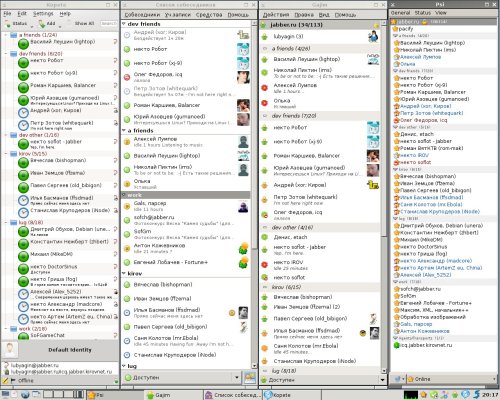Collapse the jabber.ru (34/113) account in Gajim
Viewport: 500px width, 400px height.
click(x=263, y=25)
